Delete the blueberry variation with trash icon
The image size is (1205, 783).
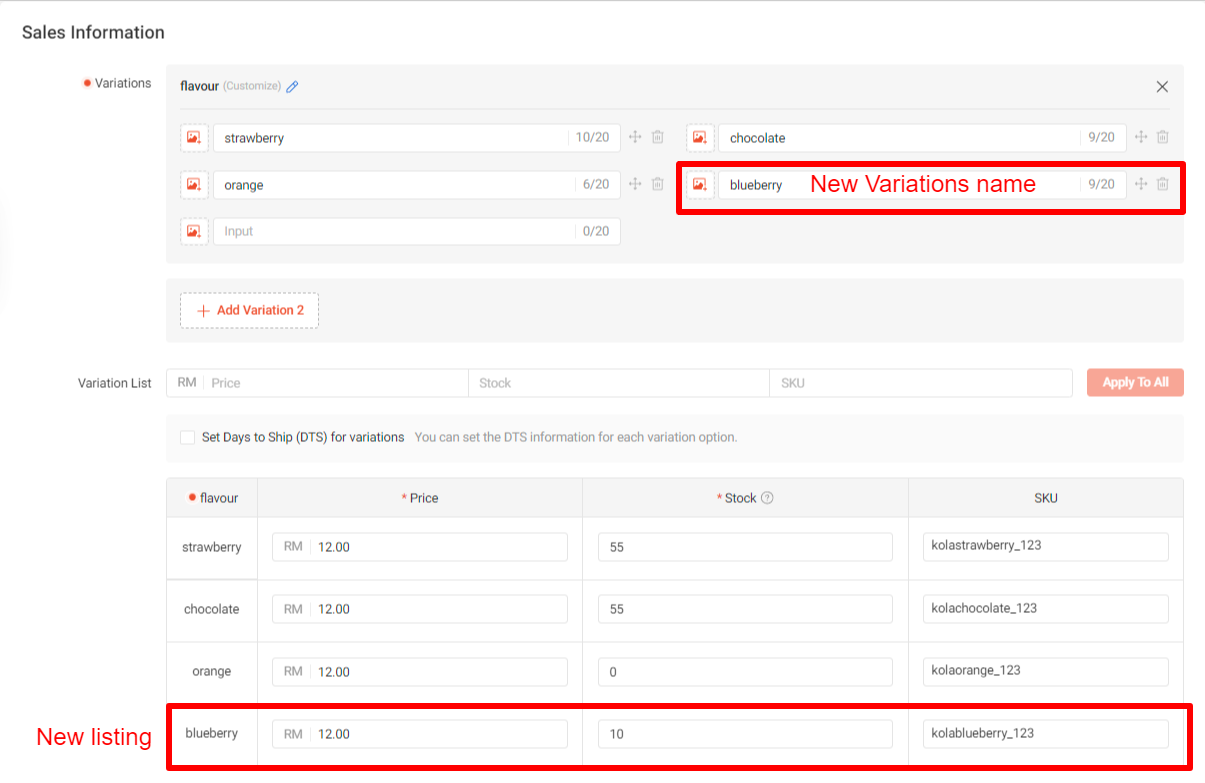click(x=1163, y=184)
